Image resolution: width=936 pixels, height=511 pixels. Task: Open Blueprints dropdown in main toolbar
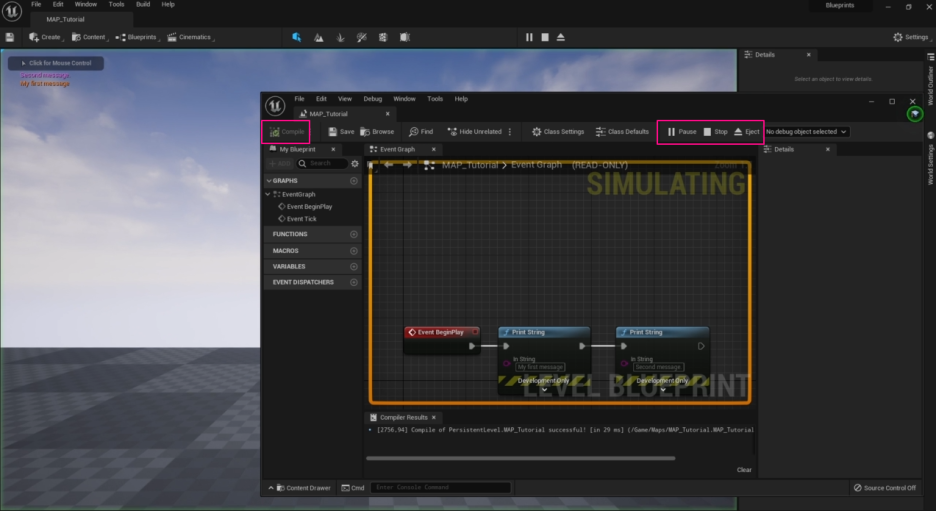[x=137, y=37]
